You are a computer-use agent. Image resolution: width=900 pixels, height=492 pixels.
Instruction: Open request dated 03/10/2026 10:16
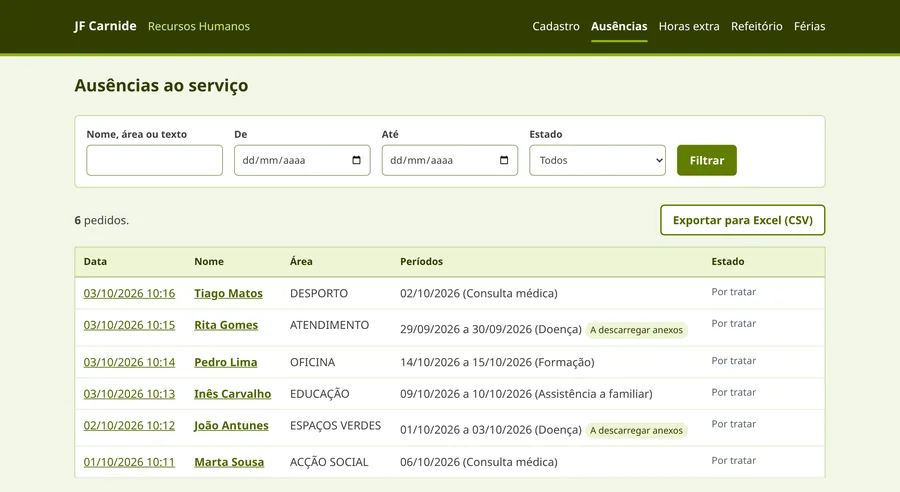coord(129,293)
